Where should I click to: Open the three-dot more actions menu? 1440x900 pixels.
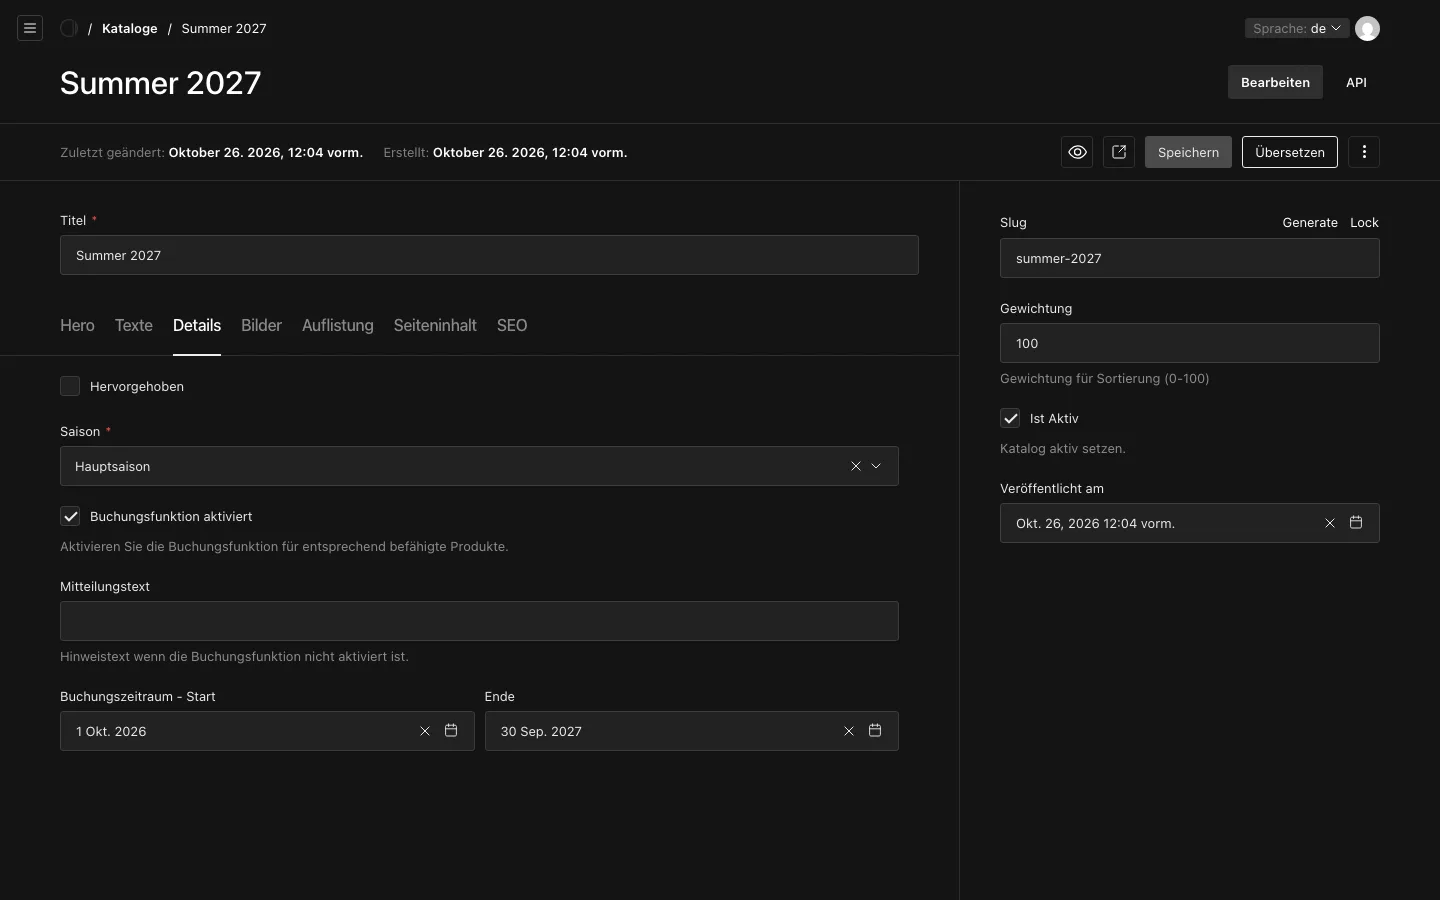pos(1364,152)
